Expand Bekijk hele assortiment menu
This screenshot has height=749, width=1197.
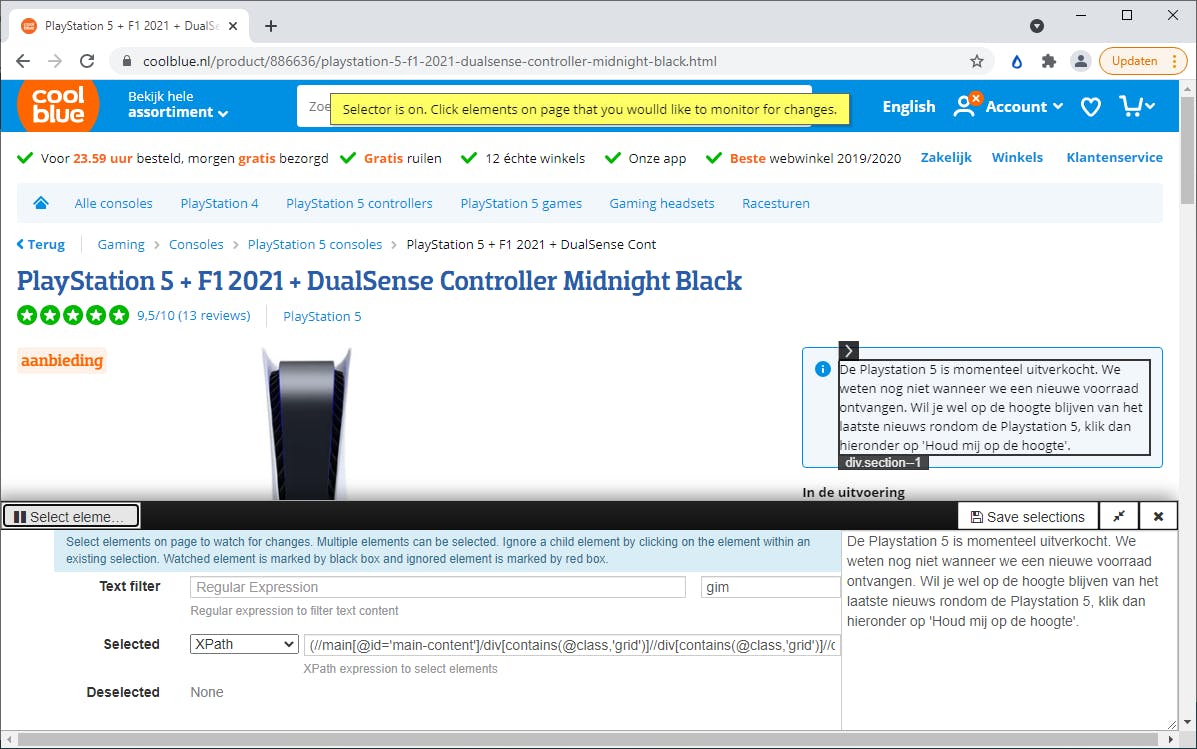[x=177, y=105]
